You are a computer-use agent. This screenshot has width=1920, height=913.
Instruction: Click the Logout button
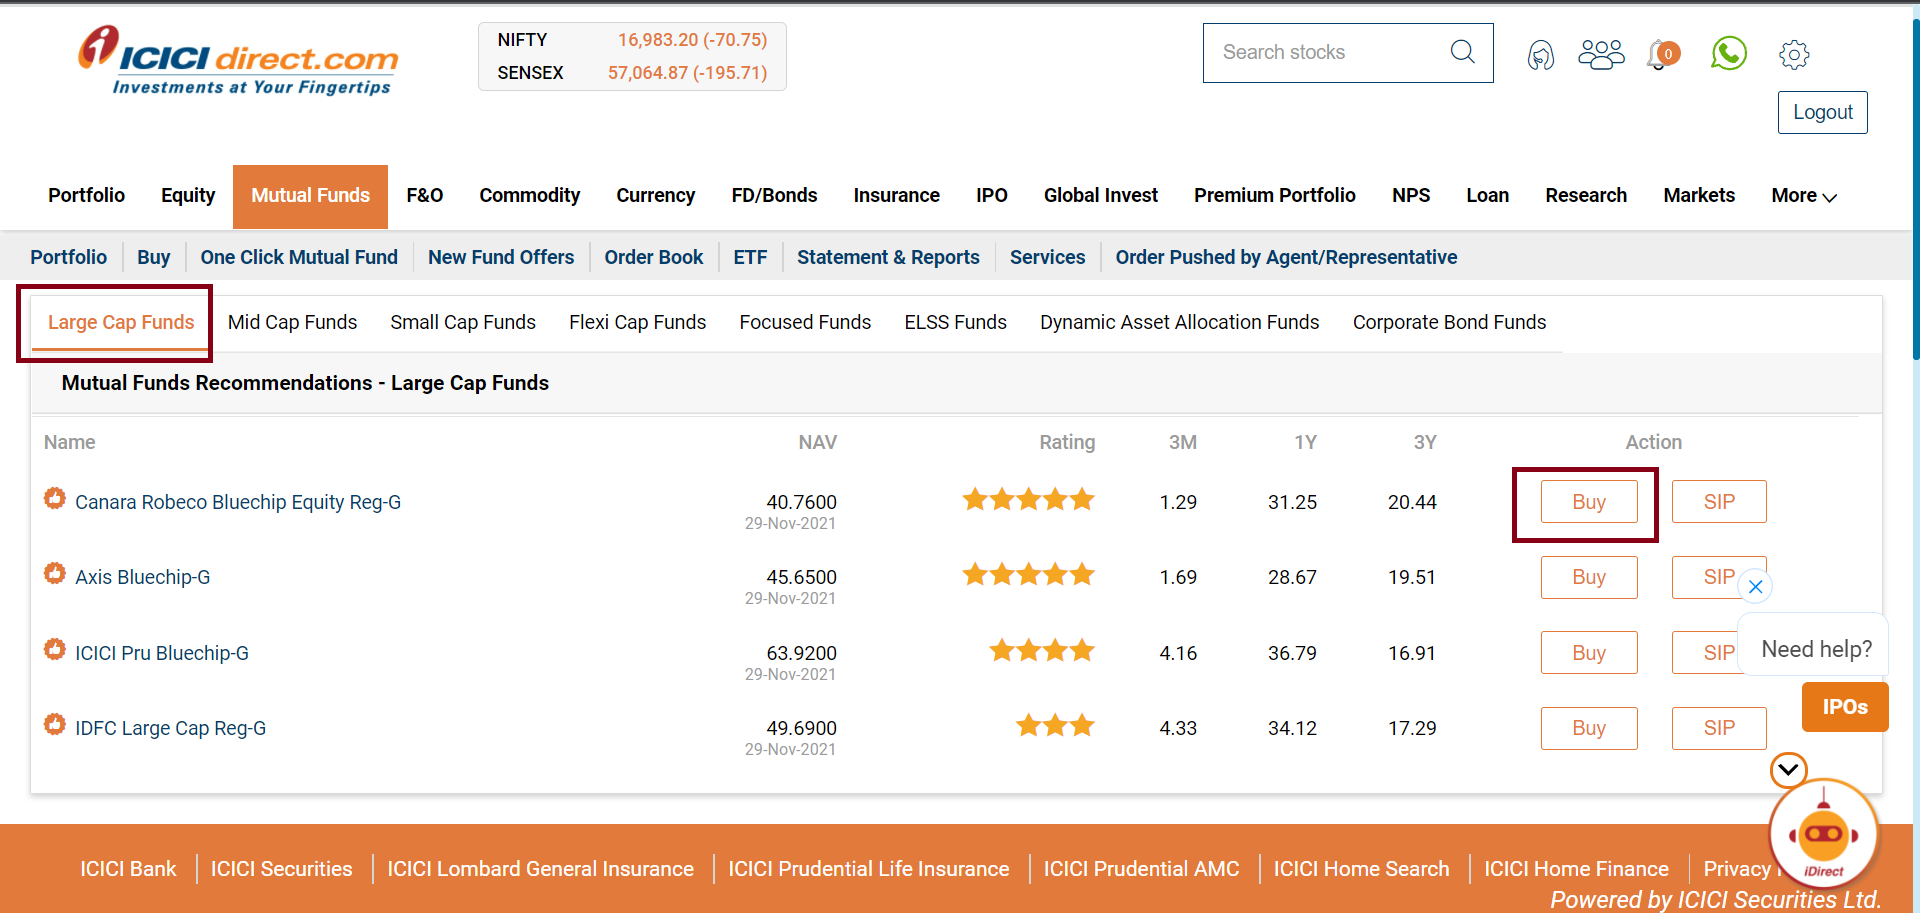pyautogui.click(x=1822, y=112)
